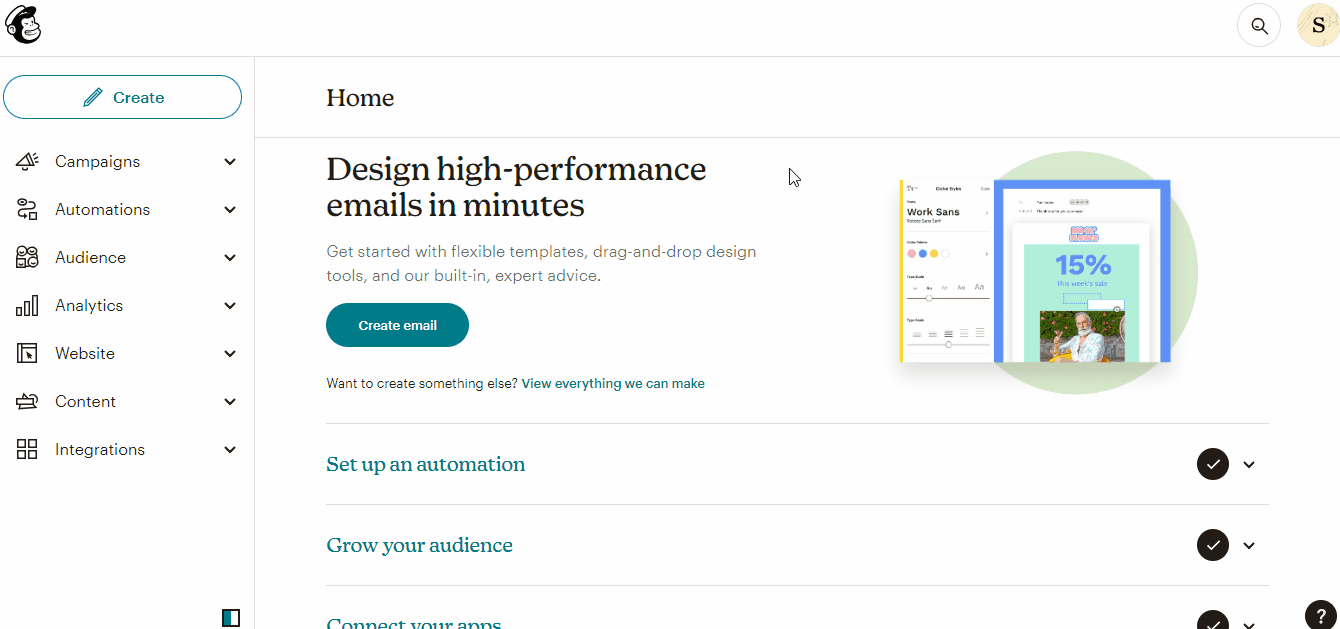
Task: Expand the Grow your audience section
Action: [x=1248, y=545]
